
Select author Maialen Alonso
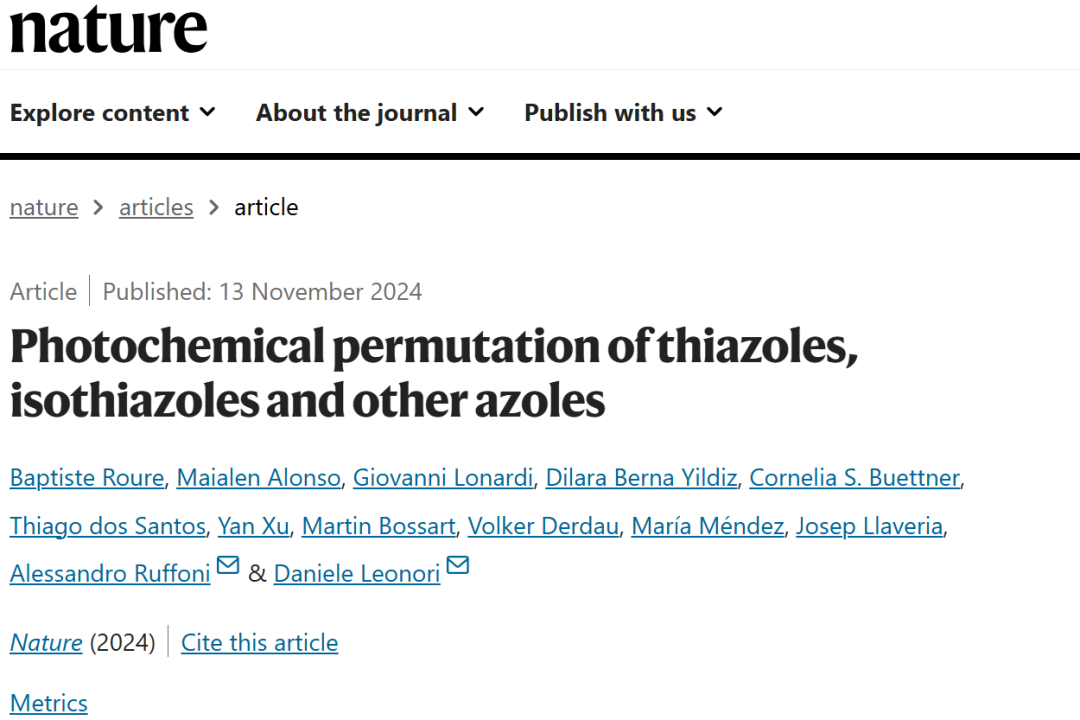click(258, 477)
